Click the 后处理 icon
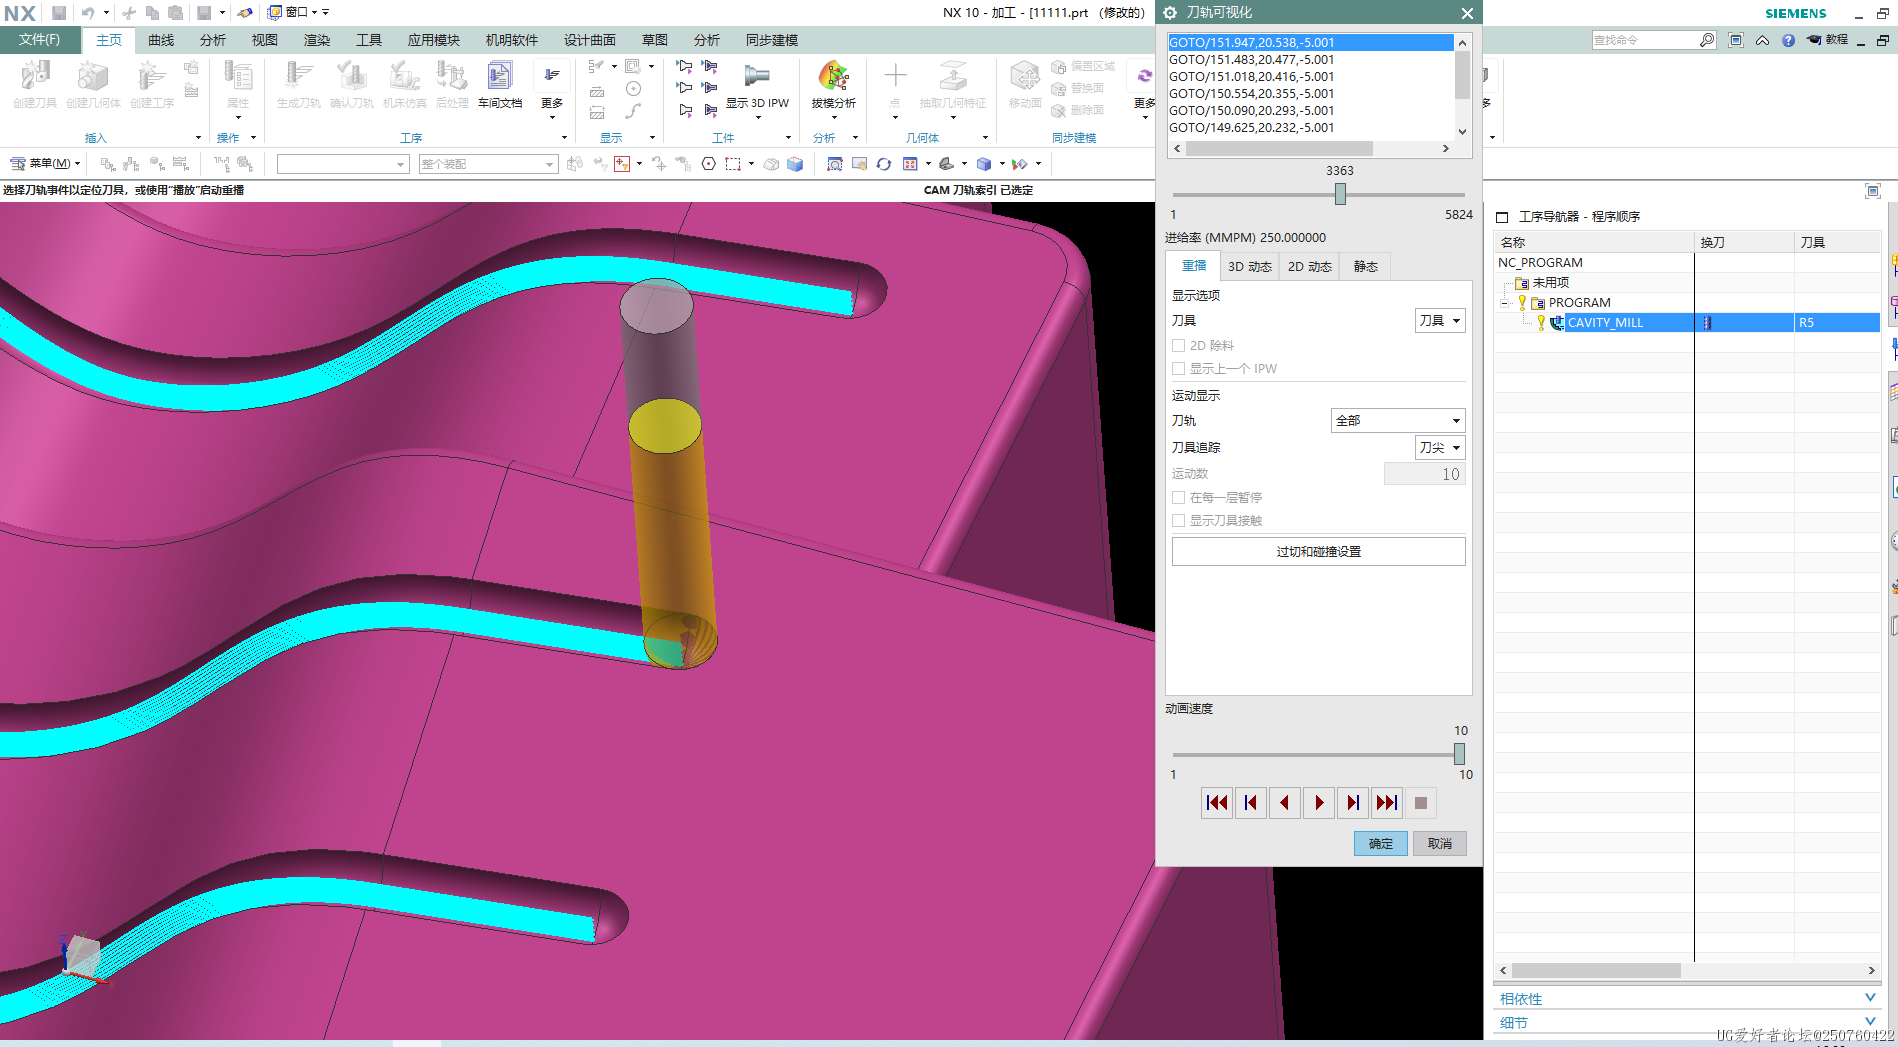The image size is (1898, 1047). [452, 84]
